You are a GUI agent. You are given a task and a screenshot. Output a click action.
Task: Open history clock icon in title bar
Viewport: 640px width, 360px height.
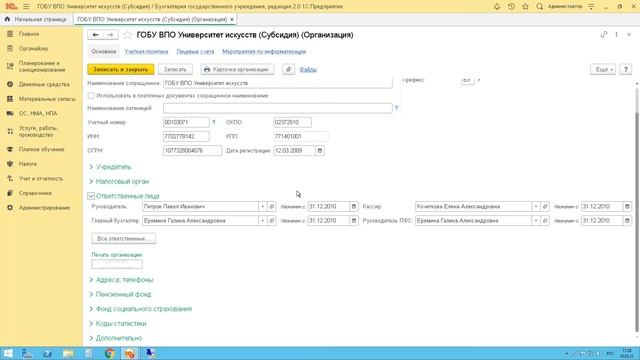tap(511, 7)
